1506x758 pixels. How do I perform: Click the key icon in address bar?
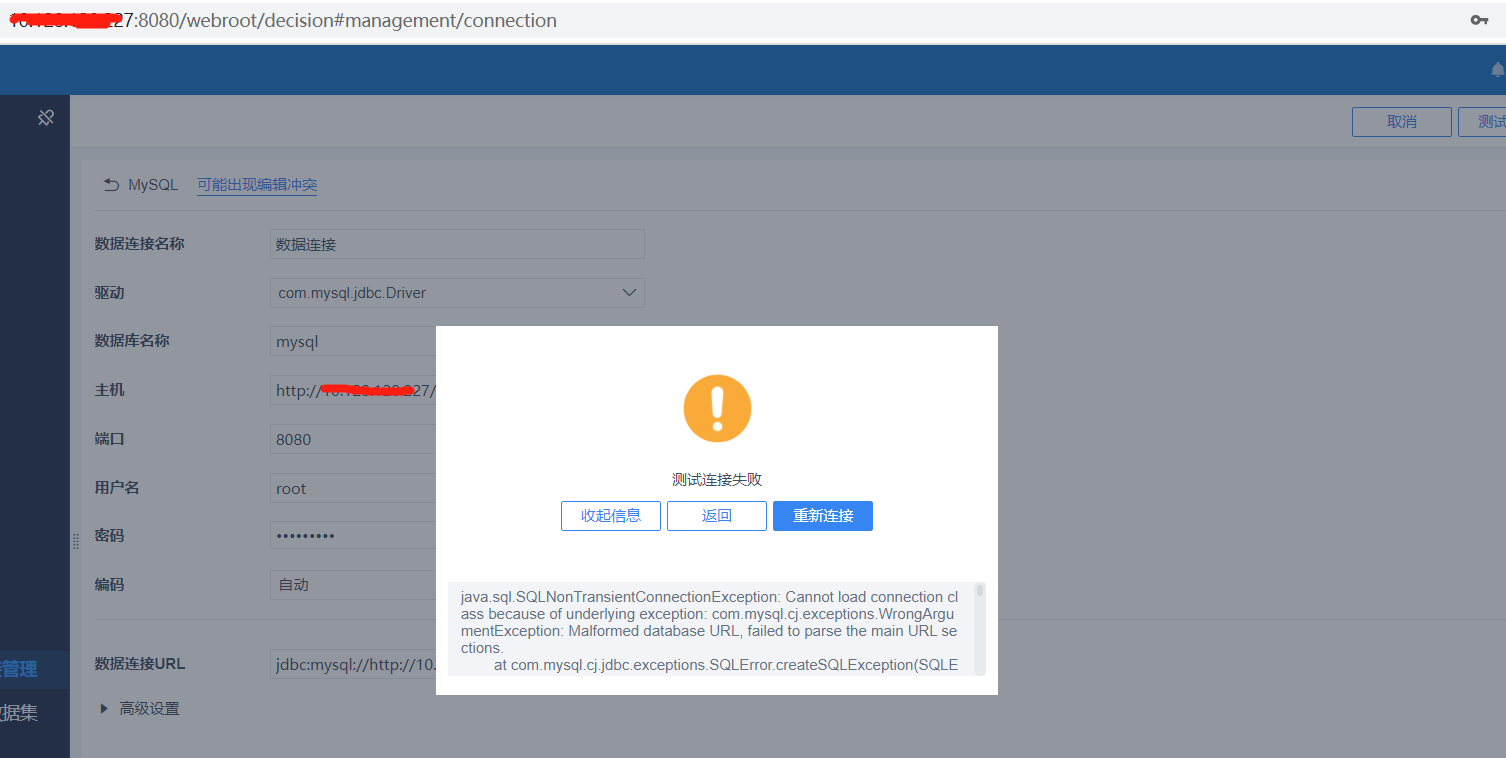pyautogui.click(x=1479, y=20)
